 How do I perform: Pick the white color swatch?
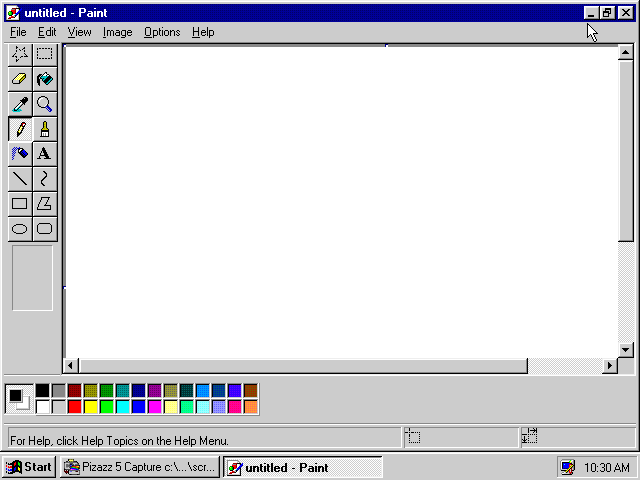point(42,407)
